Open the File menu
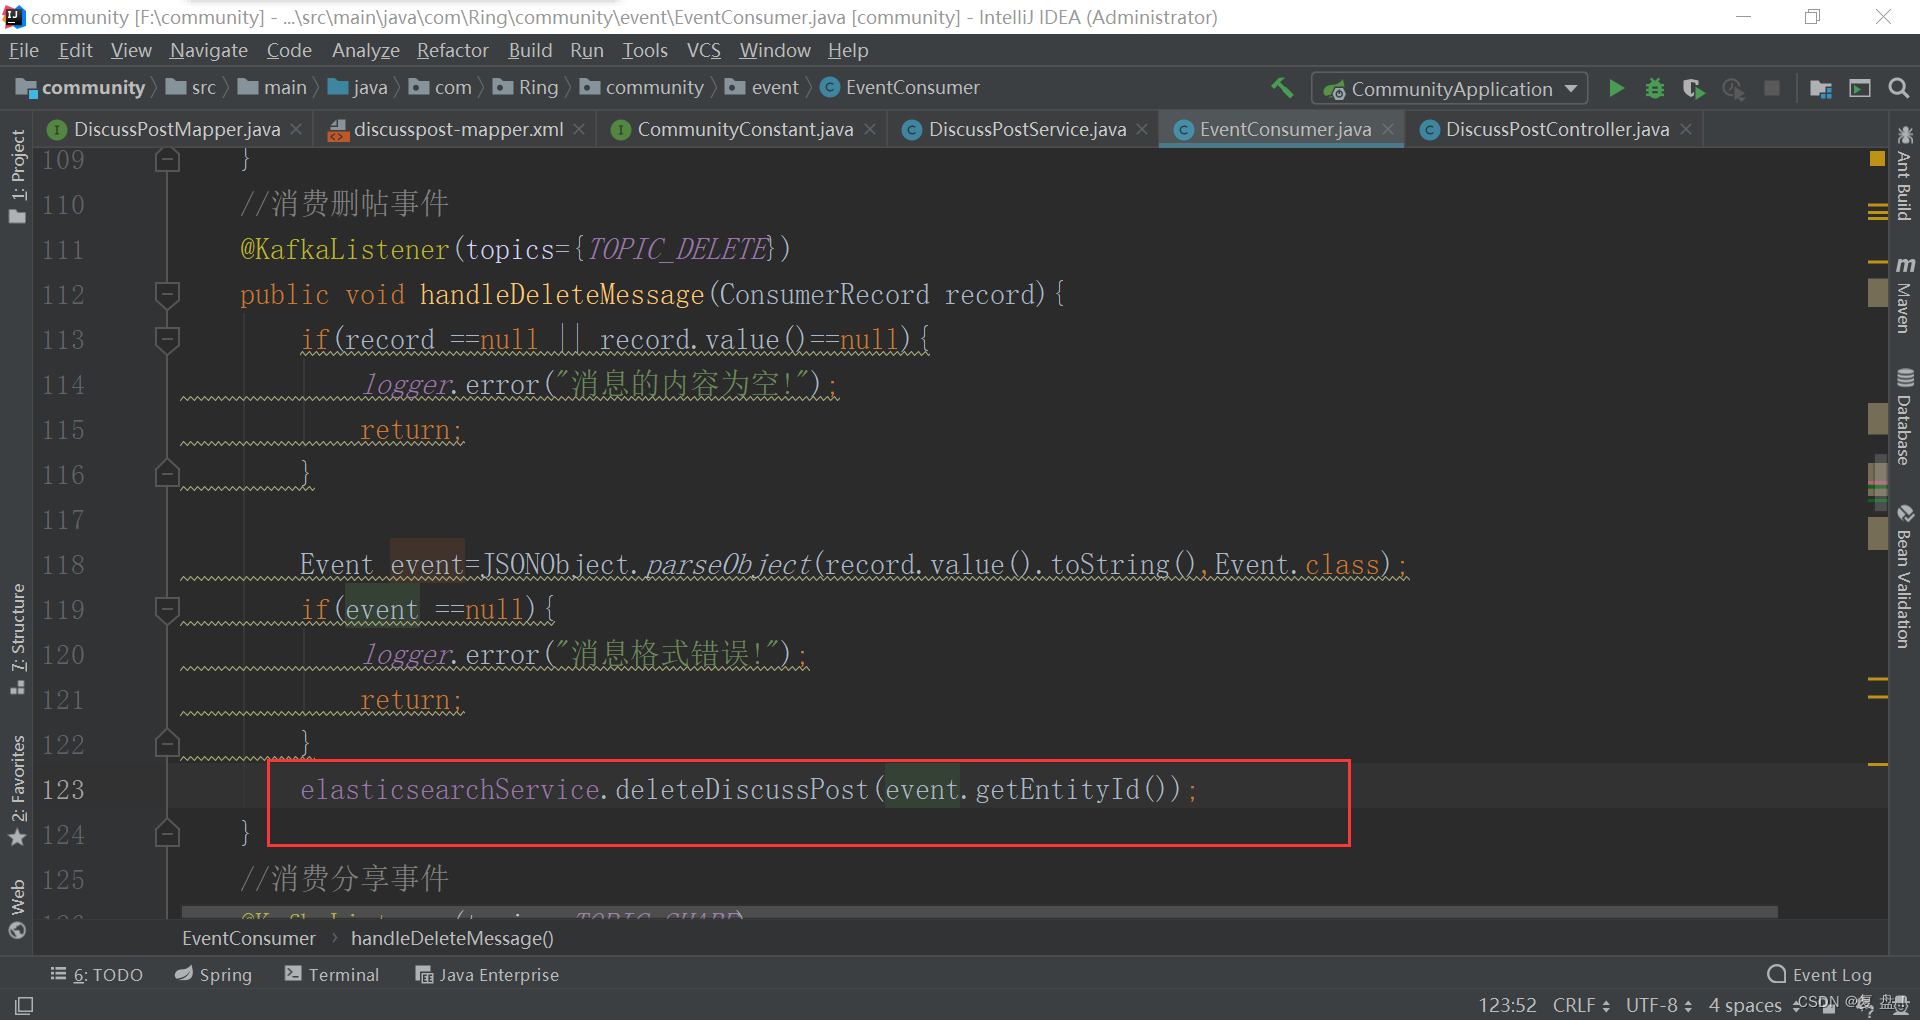 coord(23,50)
